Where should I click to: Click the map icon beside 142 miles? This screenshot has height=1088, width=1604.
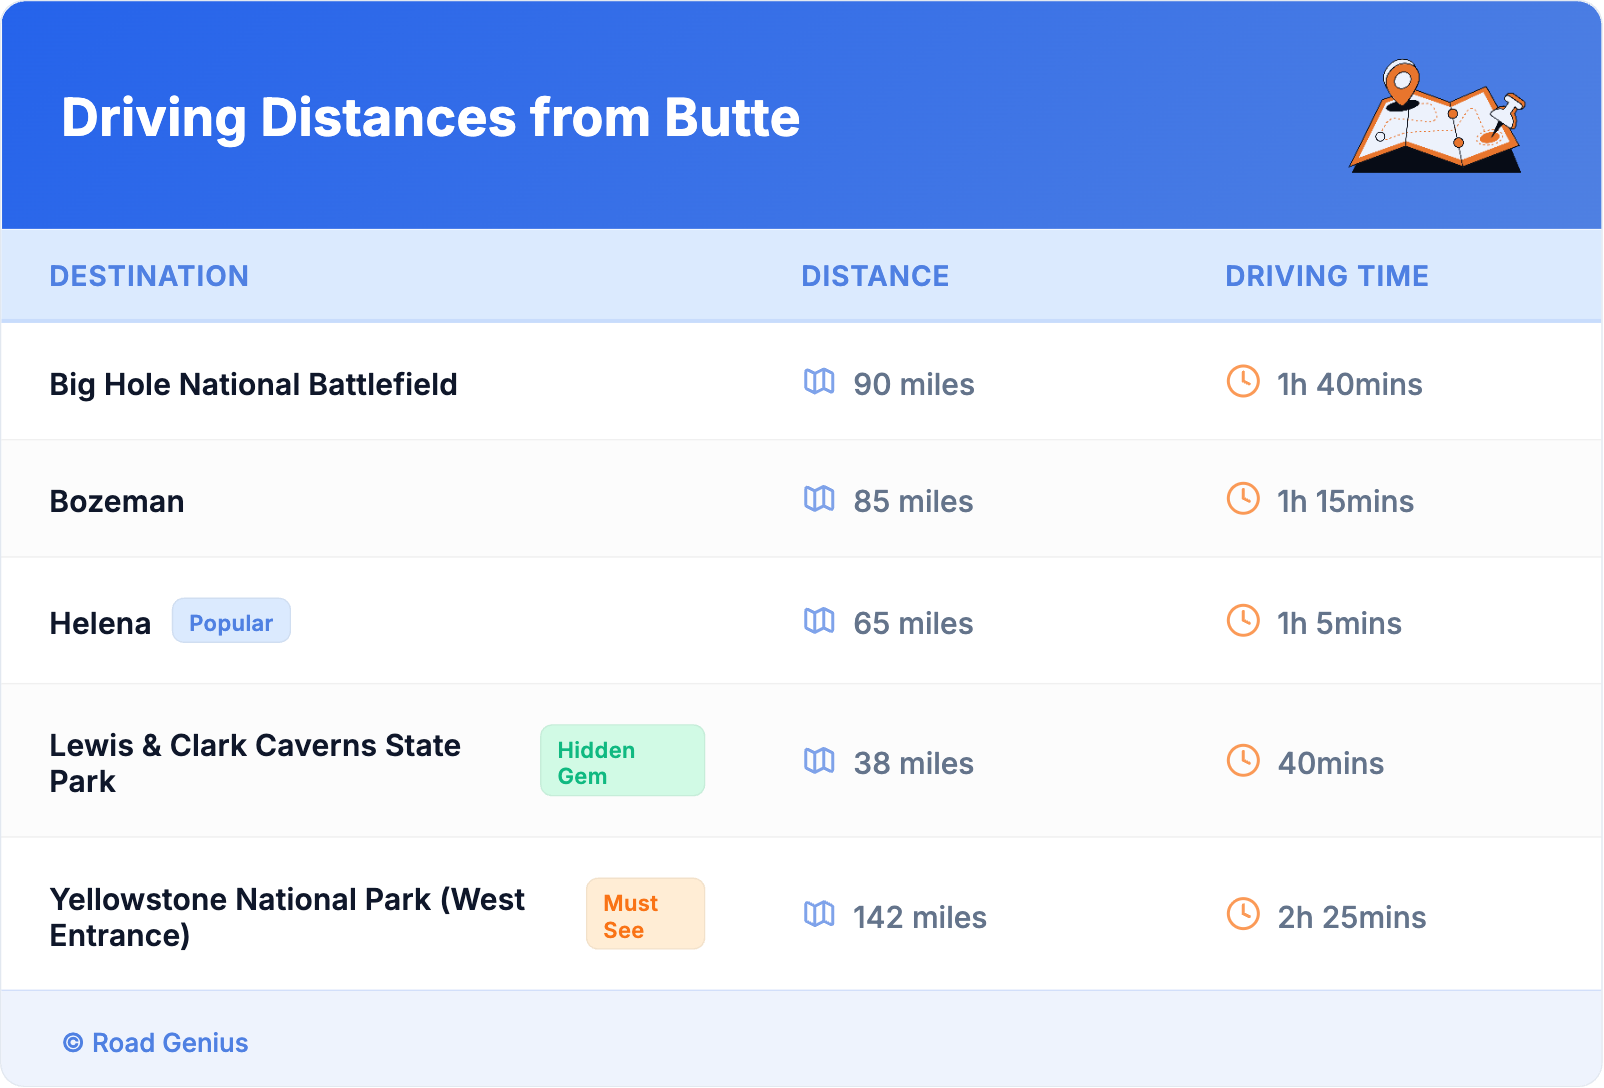click(x=819, y=915)
